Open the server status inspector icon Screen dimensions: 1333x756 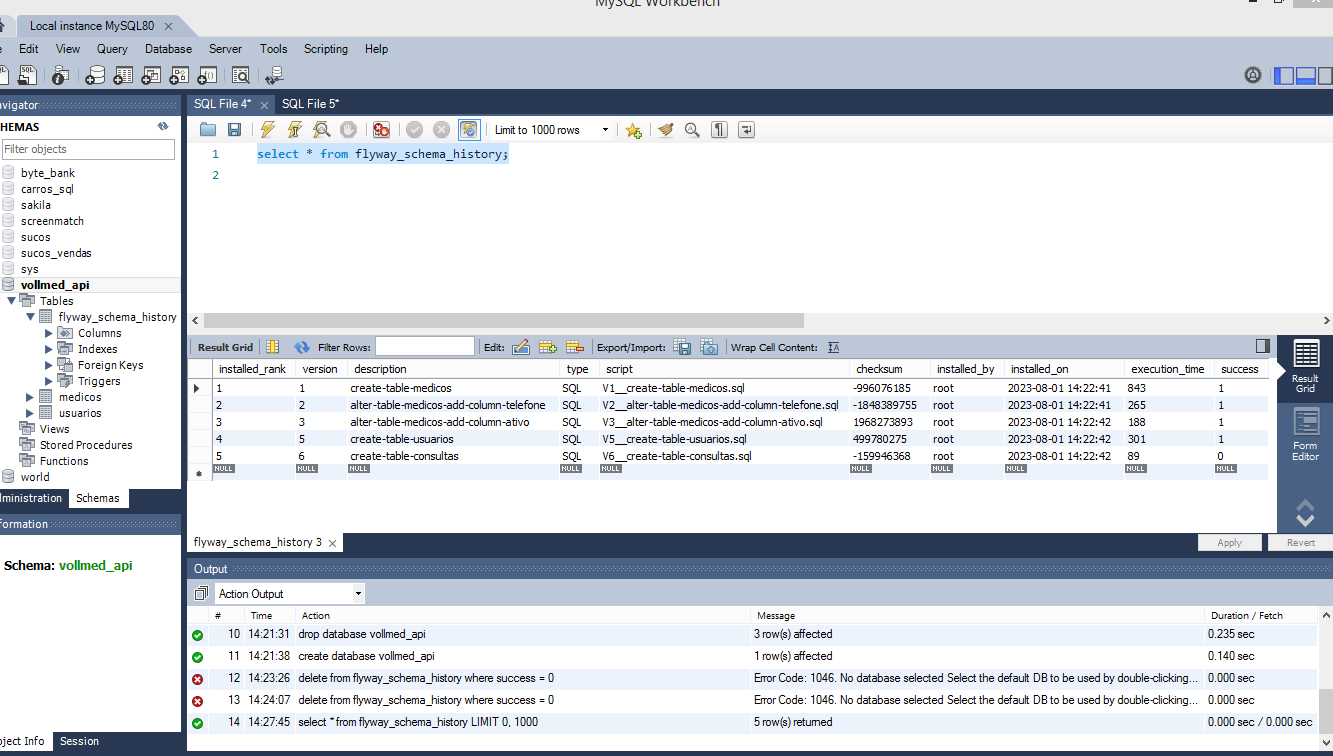60,75
